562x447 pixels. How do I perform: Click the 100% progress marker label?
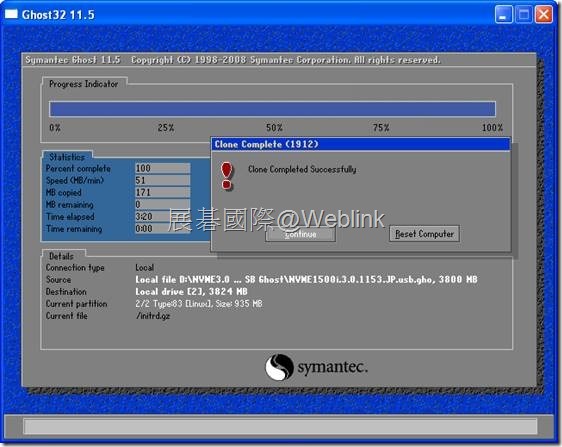[x=492, y=128]
